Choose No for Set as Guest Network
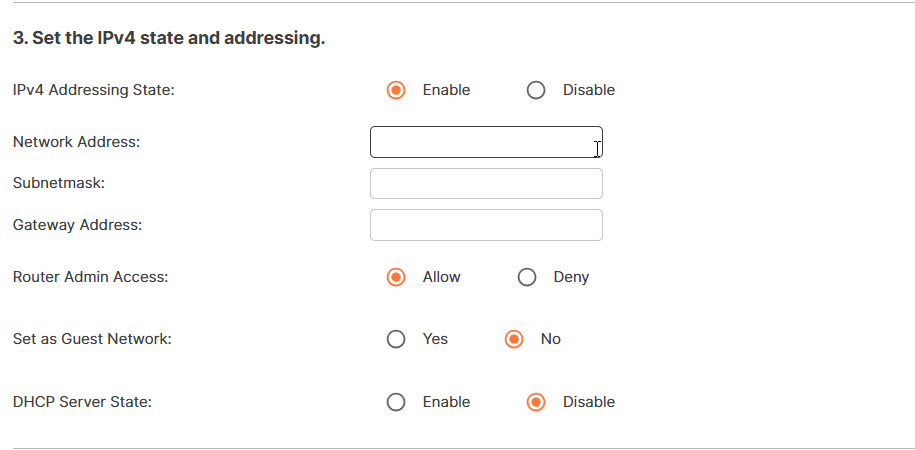The height and width of the screenshot is (450, 915). (515, 339)
